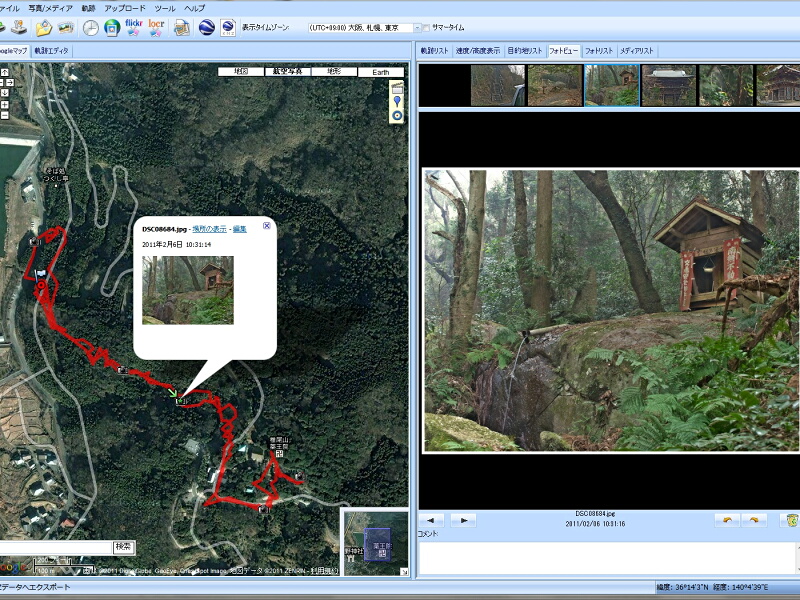The image size is (800, 600).
Task: Select the first filmstrip thumbnail with ladder
Action: 497,85
